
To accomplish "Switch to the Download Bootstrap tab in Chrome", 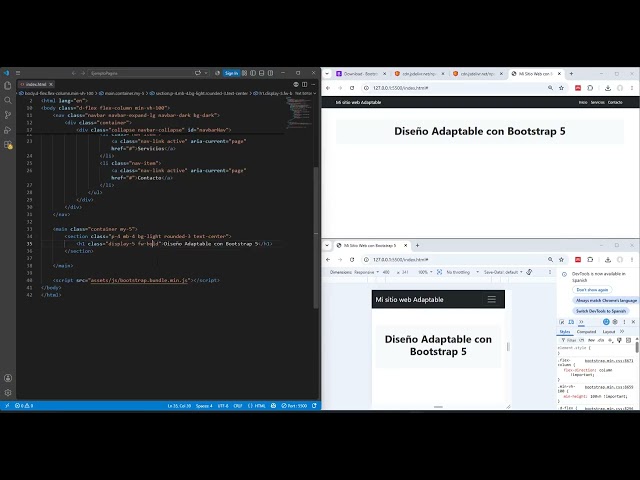I will point(360,74).
